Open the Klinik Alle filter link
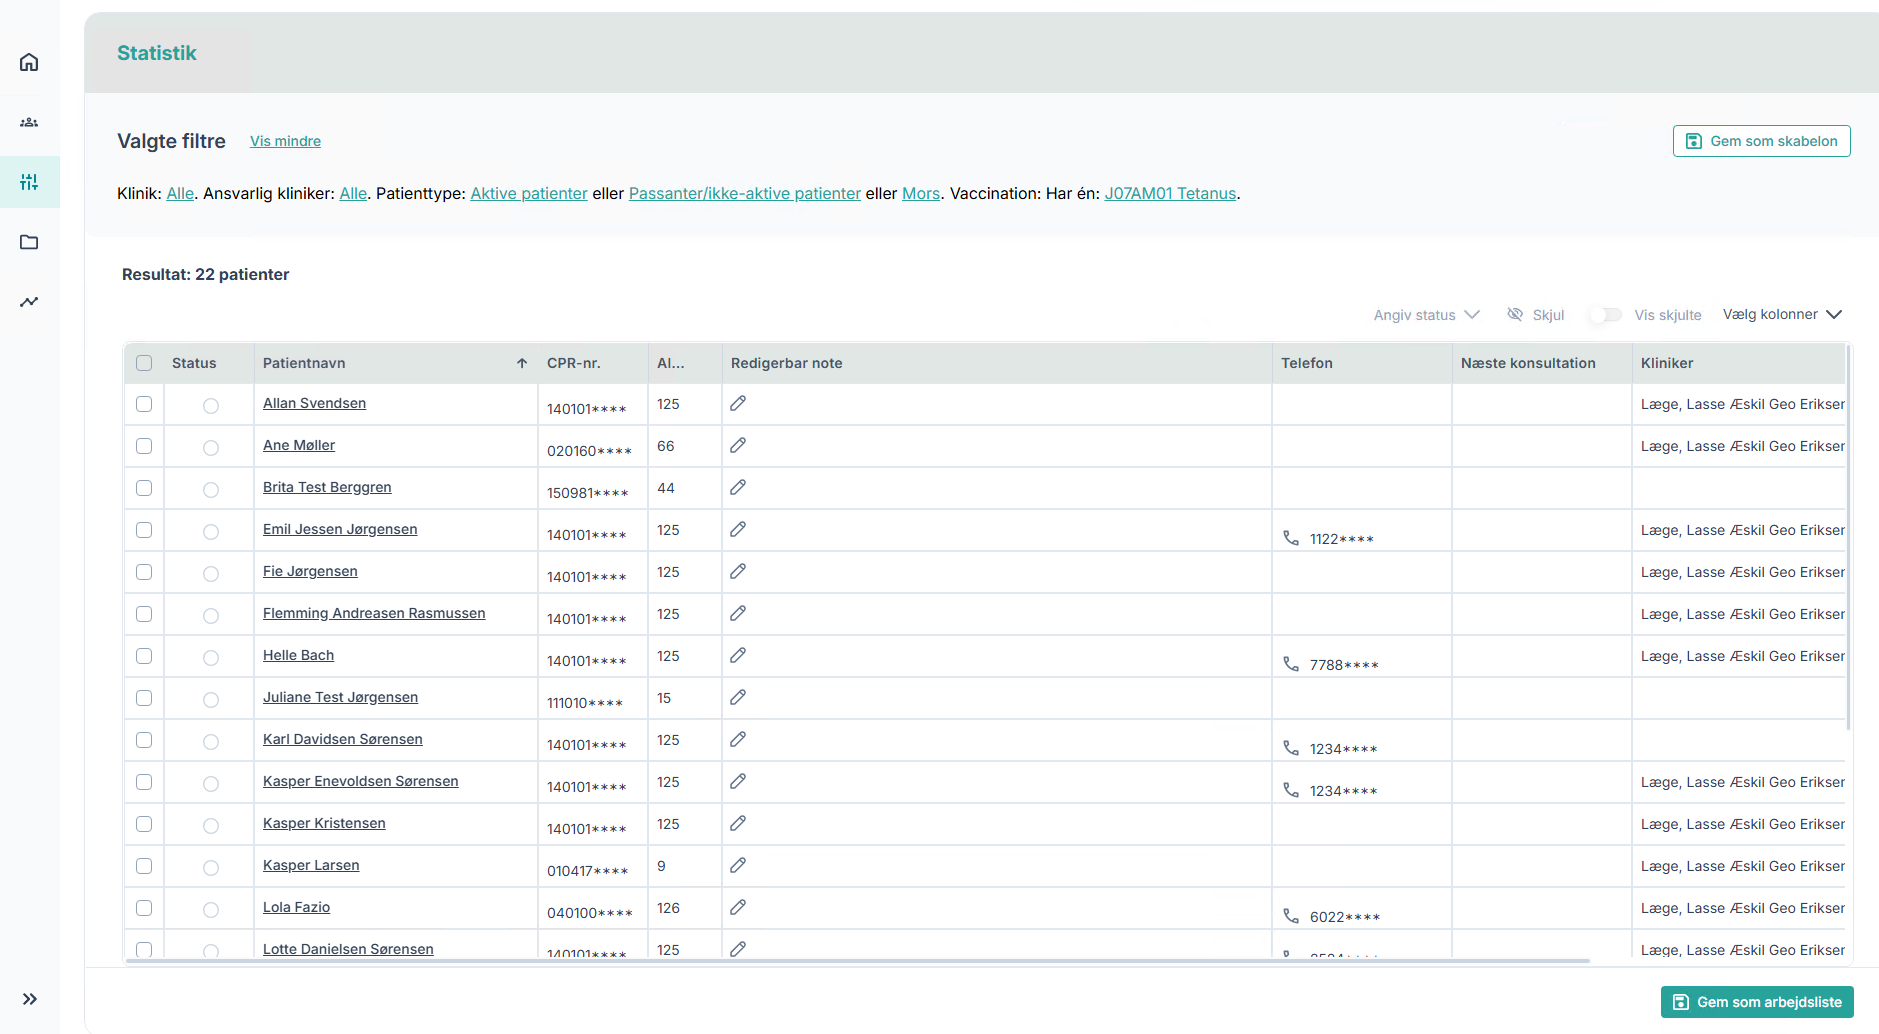The width and height of the screenshot is (1879, 1034). pos(180,193)
